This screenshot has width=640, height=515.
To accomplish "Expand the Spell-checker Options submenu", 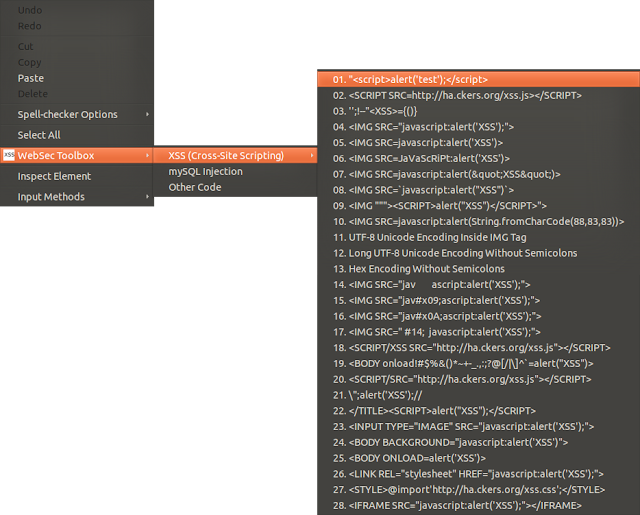I will (x=77, y=114).
